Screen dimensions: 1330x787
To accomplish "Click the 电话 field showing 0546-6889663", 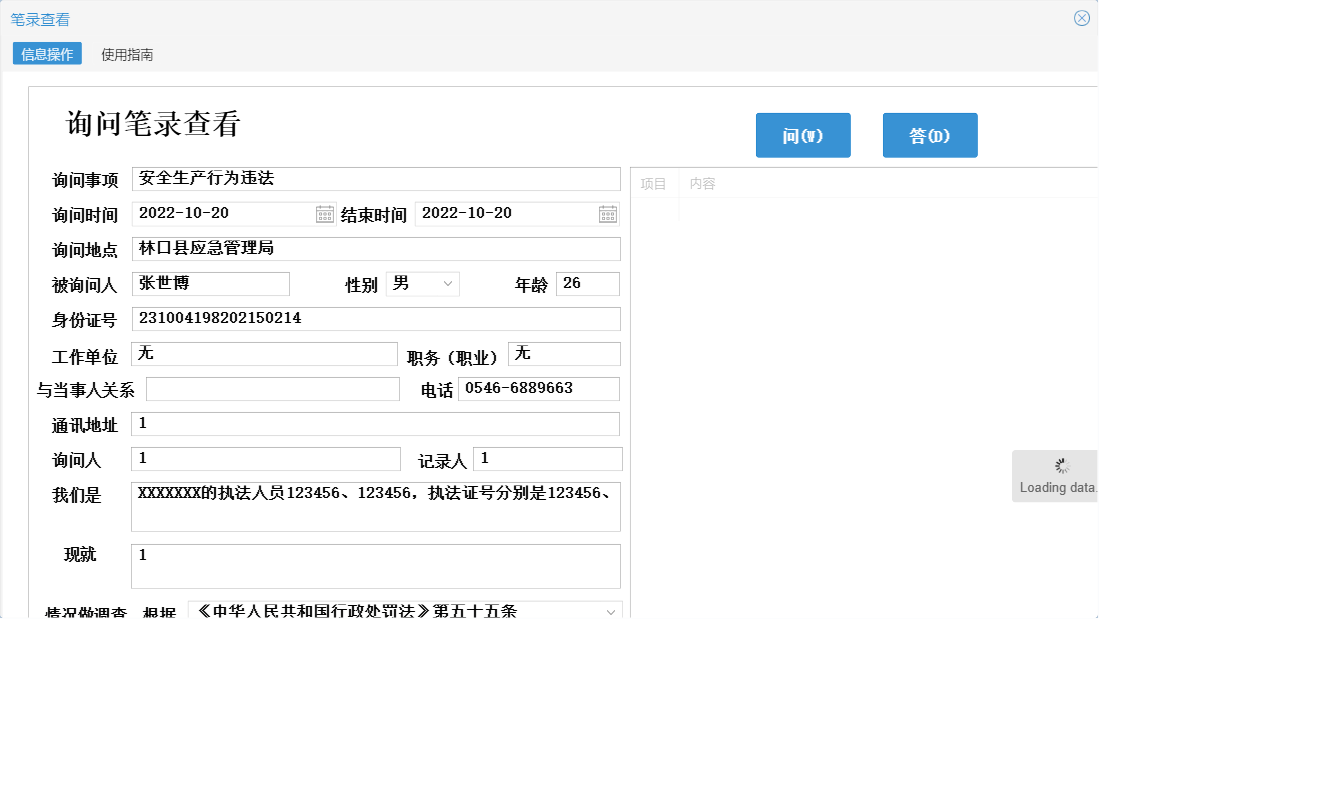I will (x=539, y=389).
